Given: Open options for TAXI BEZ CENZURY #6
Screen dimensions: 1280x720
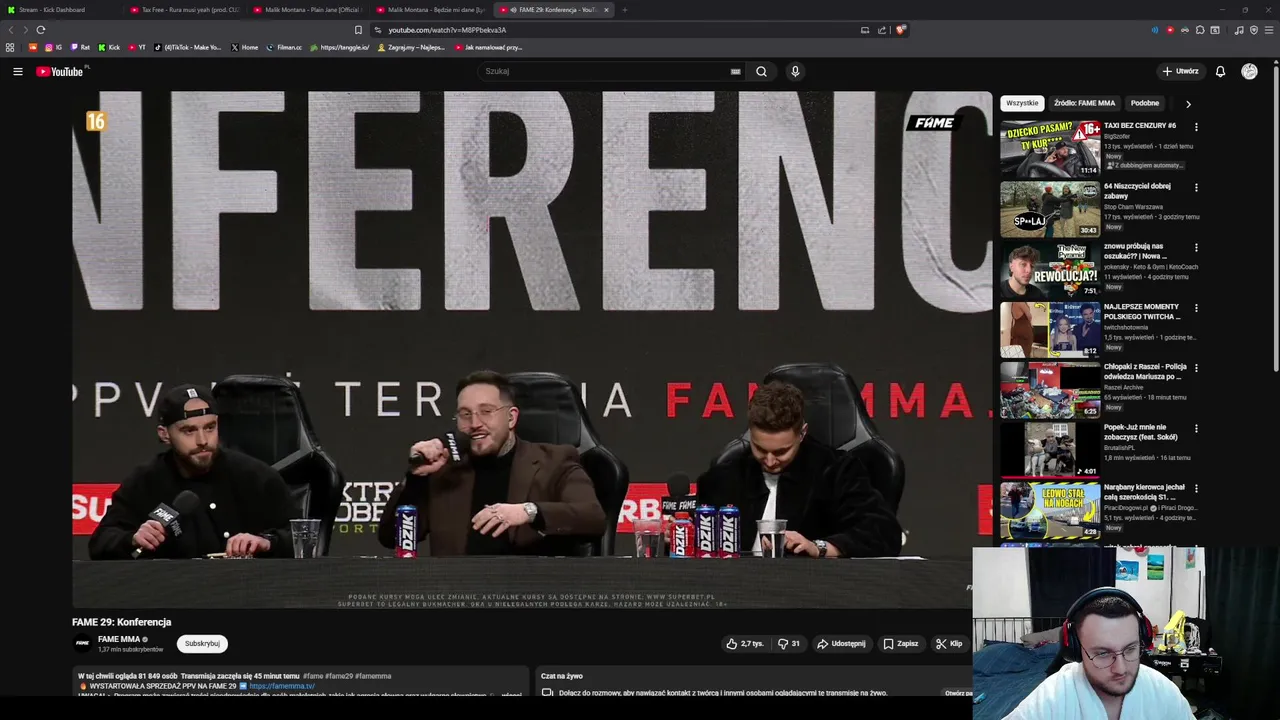Looking at the screenshot, I should click(1196, 127).
